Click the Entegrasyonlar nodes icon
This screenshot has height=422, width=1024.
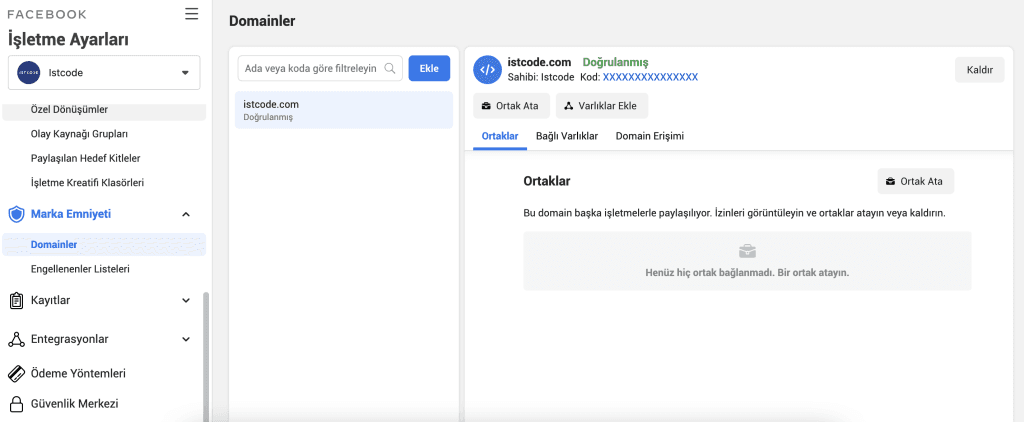click(x=16, y=339)
